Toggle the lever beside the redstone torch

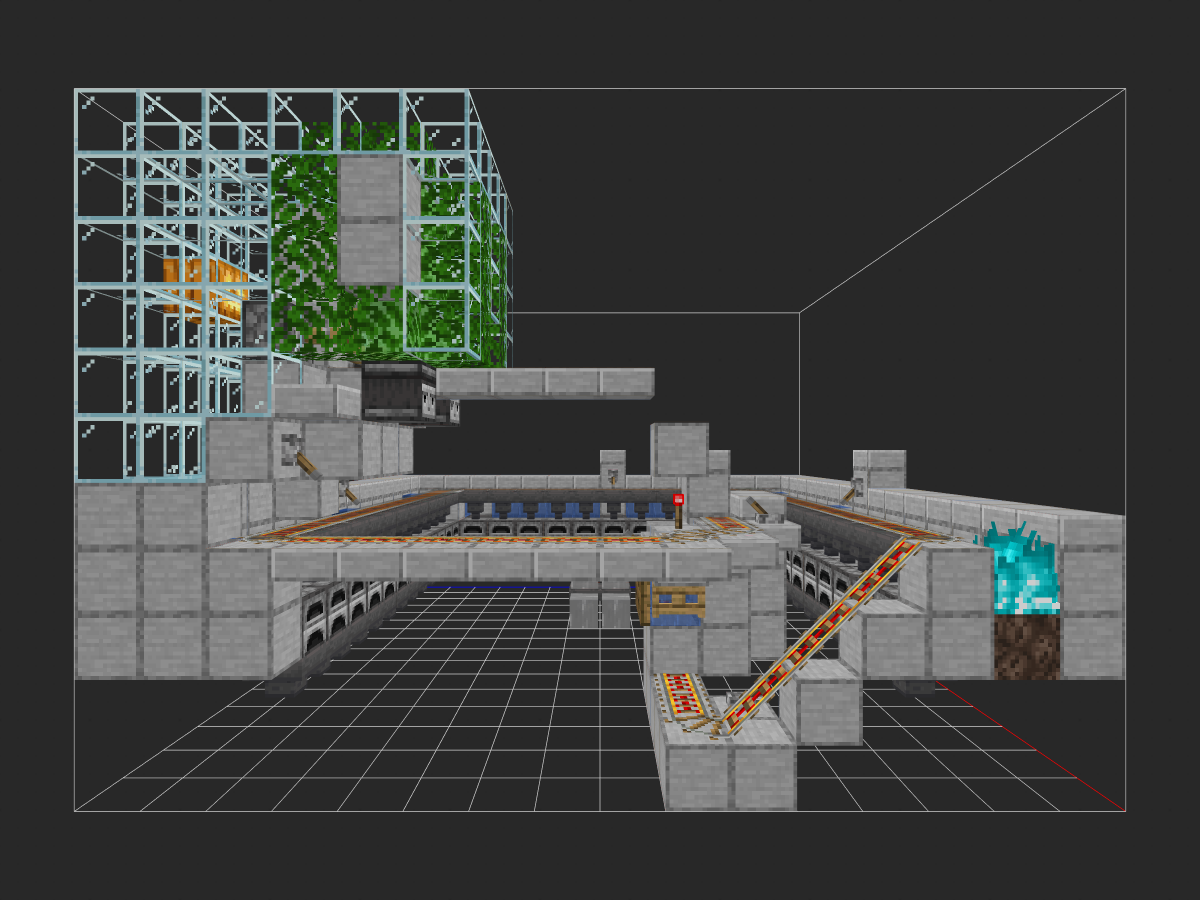[758, 510]
